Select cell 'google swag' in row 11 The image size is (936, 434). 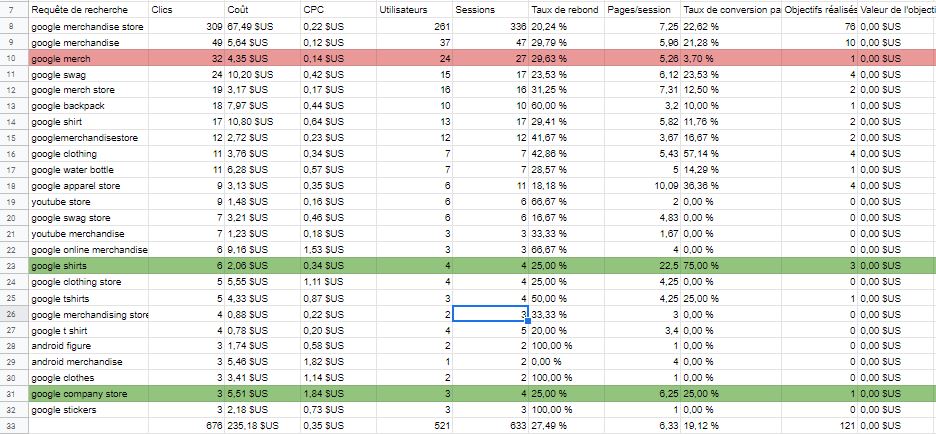coord(88,75)
